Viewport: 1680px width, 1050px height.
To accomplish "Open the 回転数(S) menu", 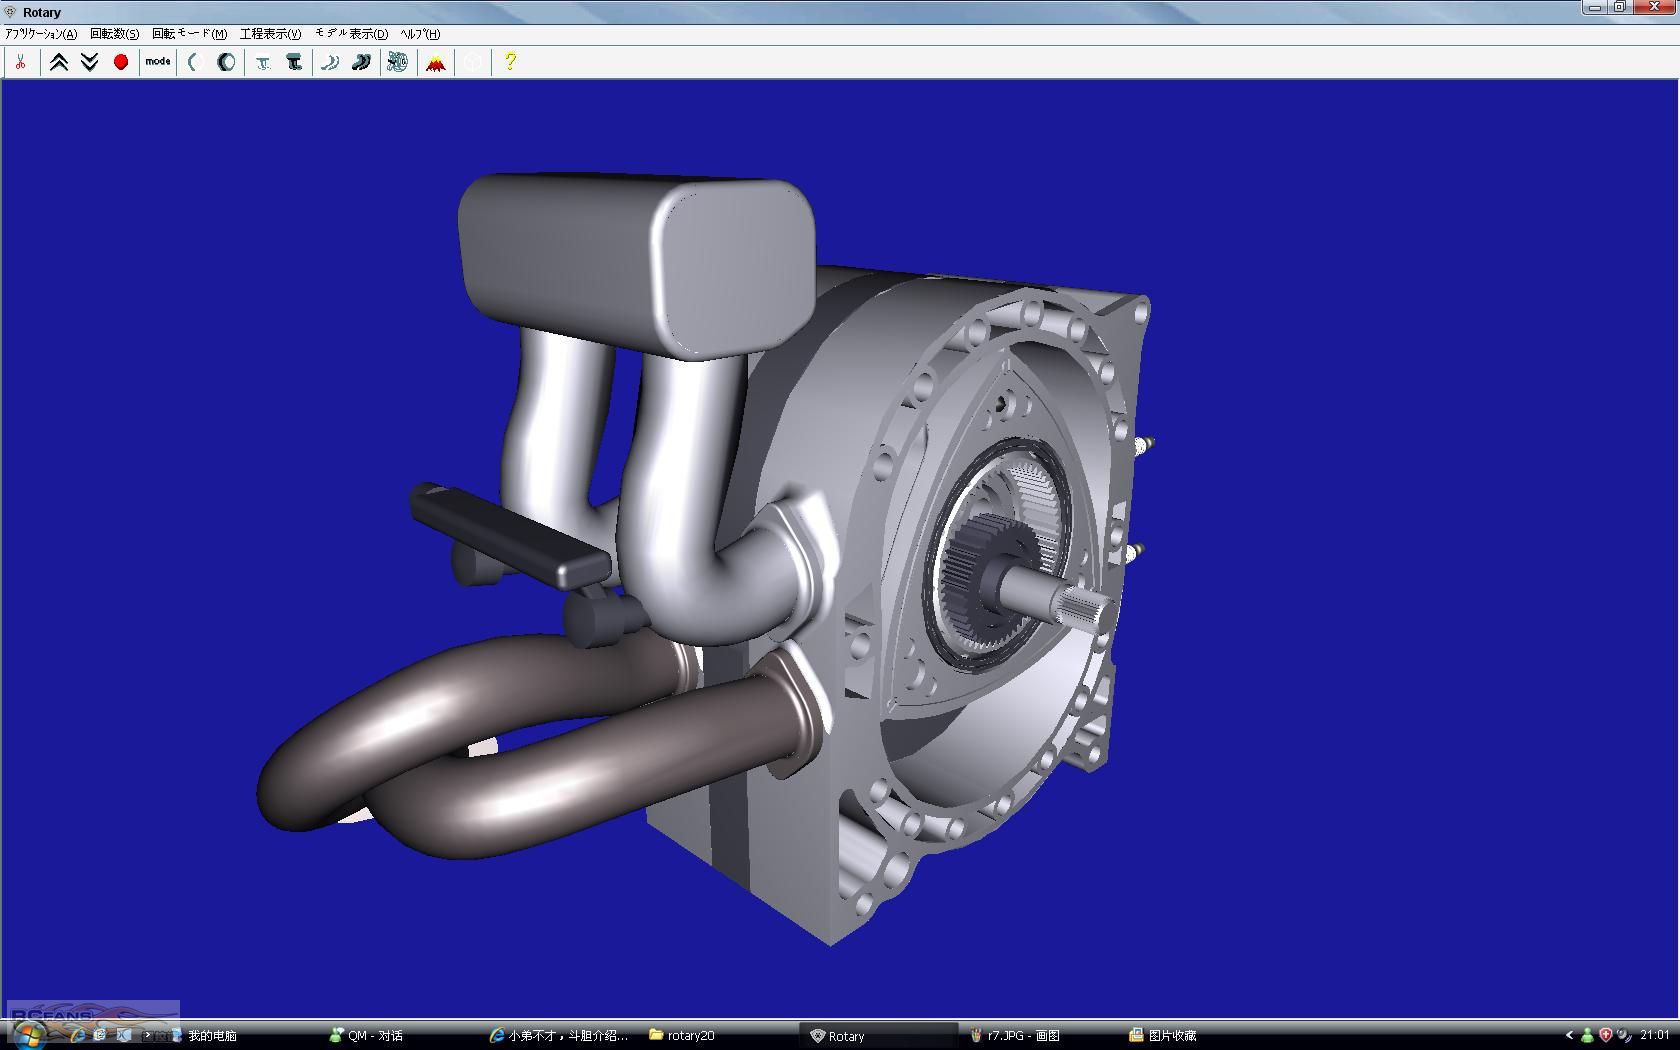I will (115, 34).
